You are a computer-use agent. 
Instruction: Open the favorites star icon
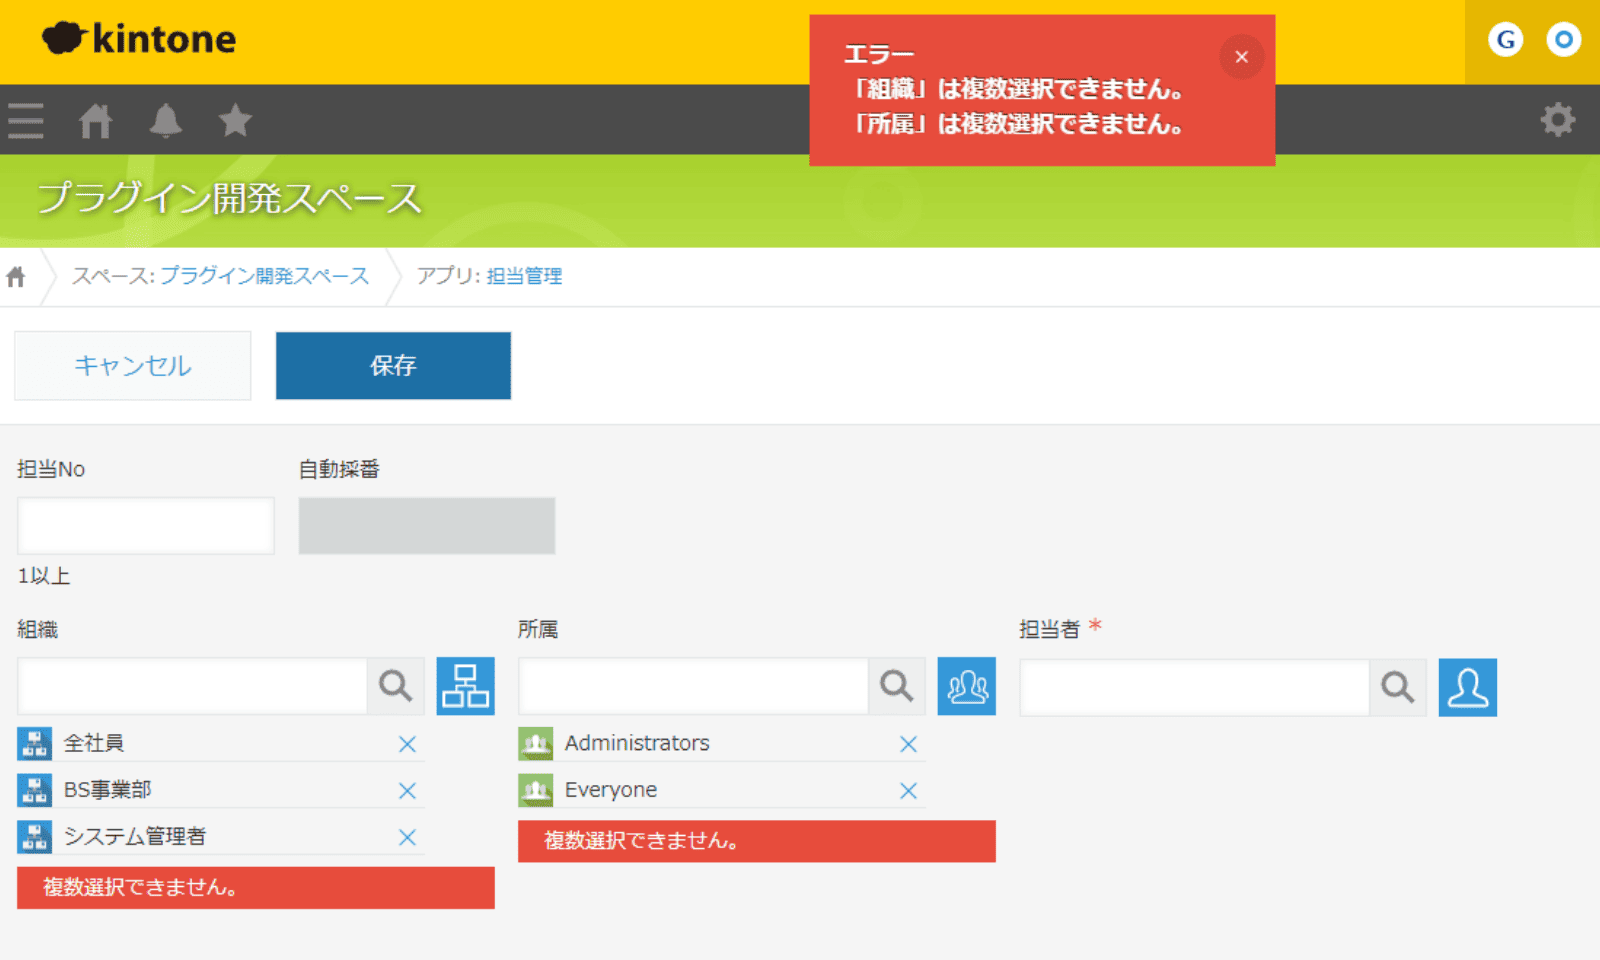click(x=235, y=121)
